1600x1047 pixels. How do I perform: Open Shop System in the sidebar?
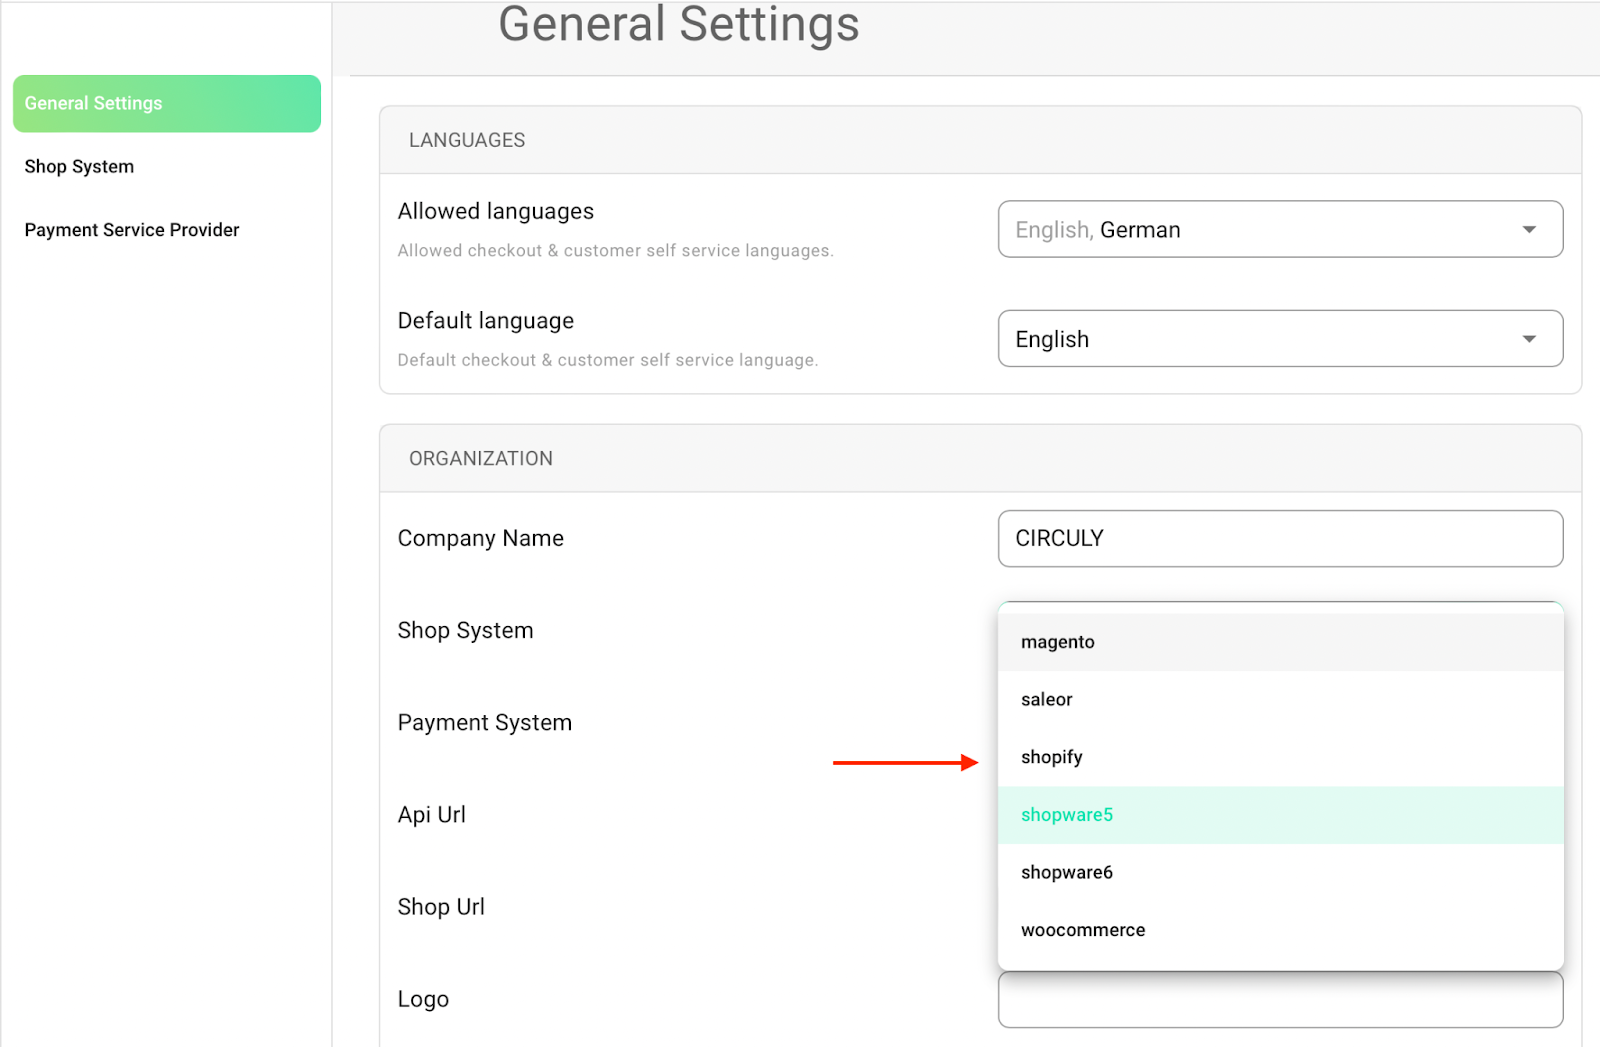[79, 167]
